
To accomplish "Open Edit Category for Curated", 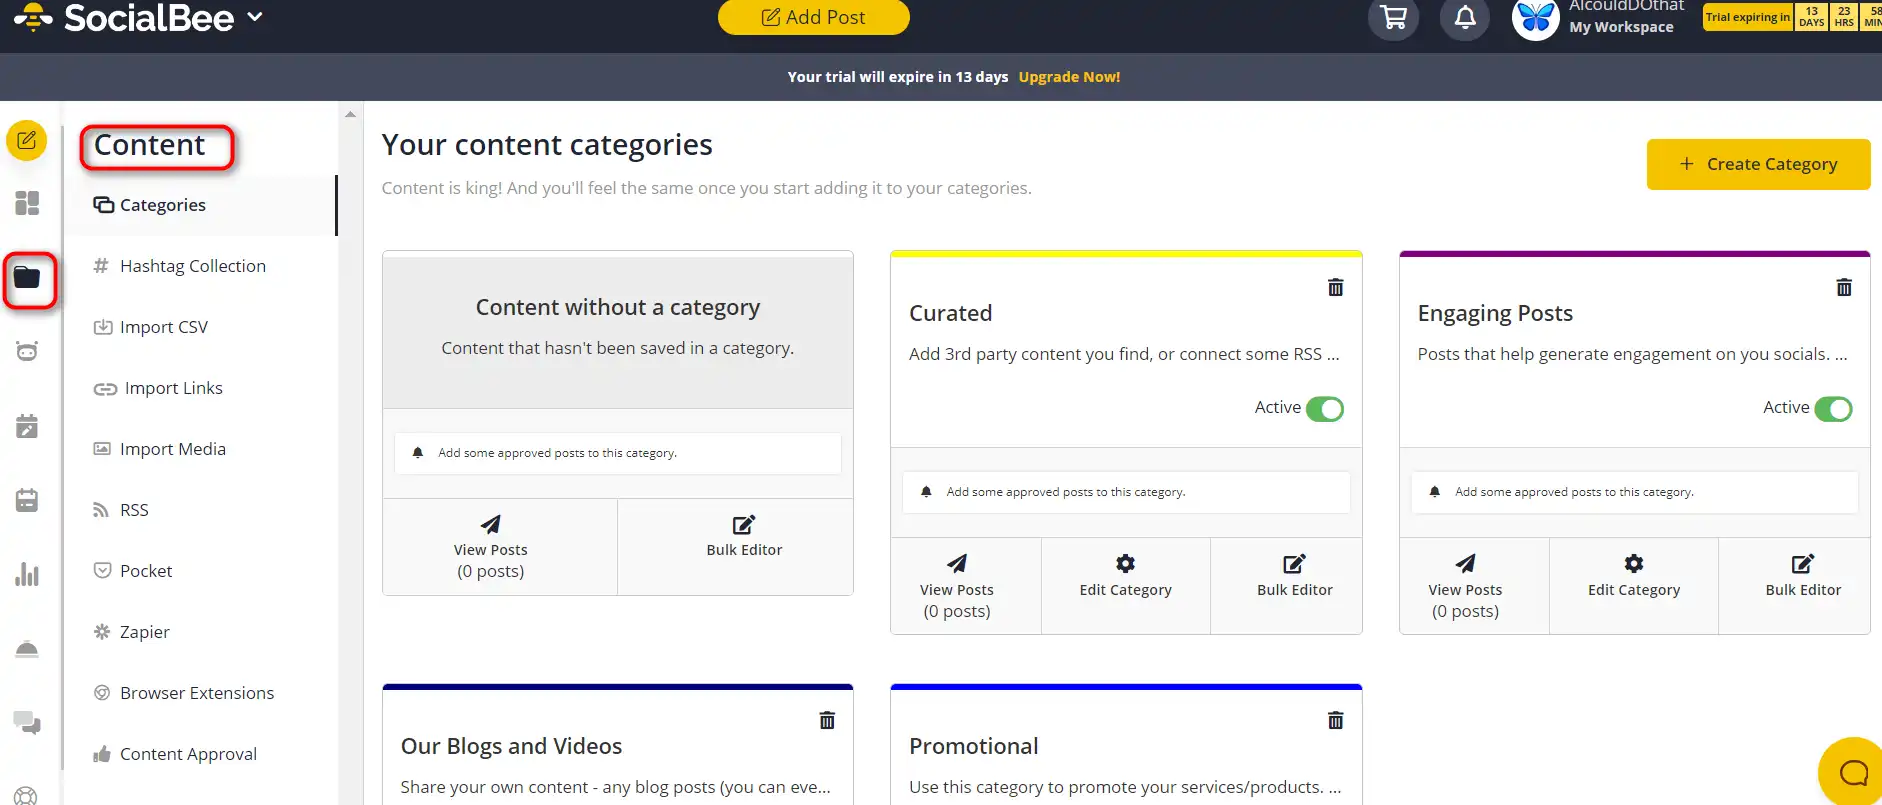I will [x=1125, y=586].
